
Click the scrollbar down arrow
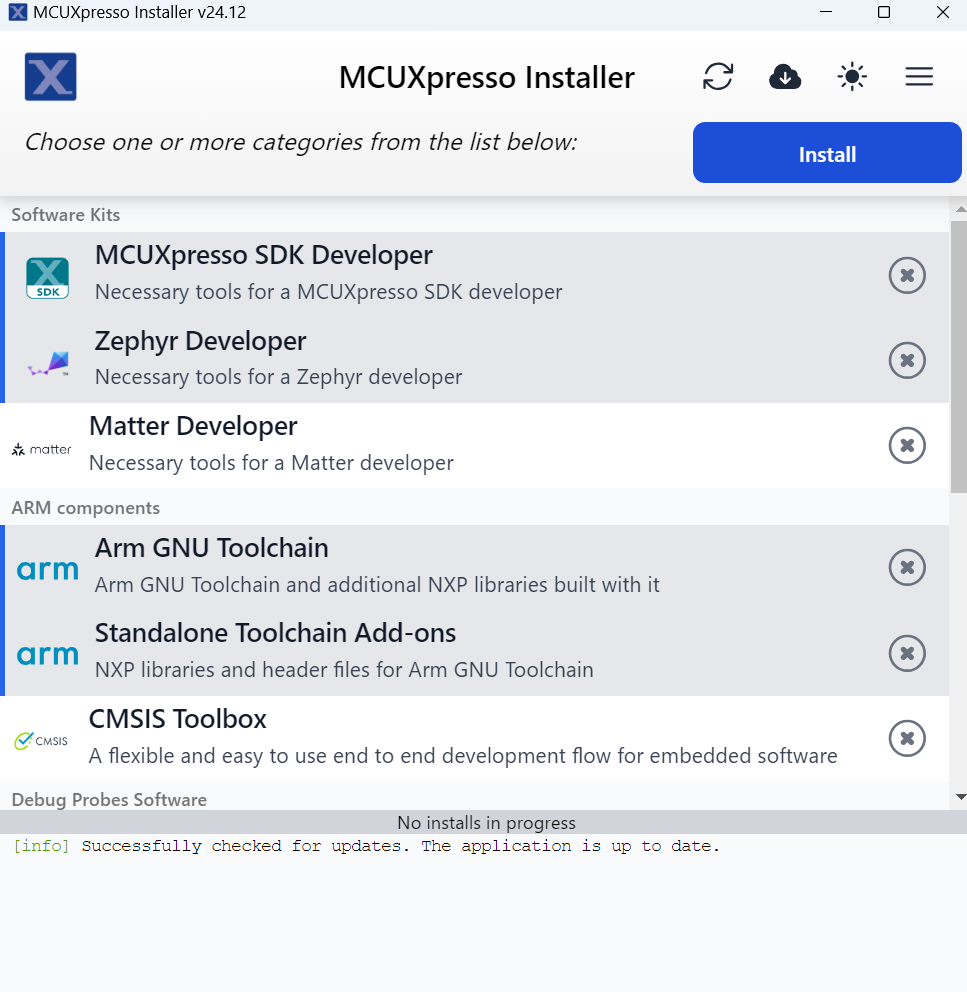coord(961,797)
